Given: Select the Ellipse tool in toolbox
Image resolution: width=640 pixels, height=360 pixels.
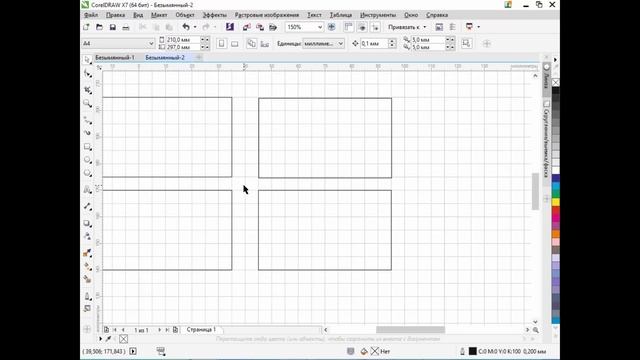Looking at the screenshot, I should point(87,160).
